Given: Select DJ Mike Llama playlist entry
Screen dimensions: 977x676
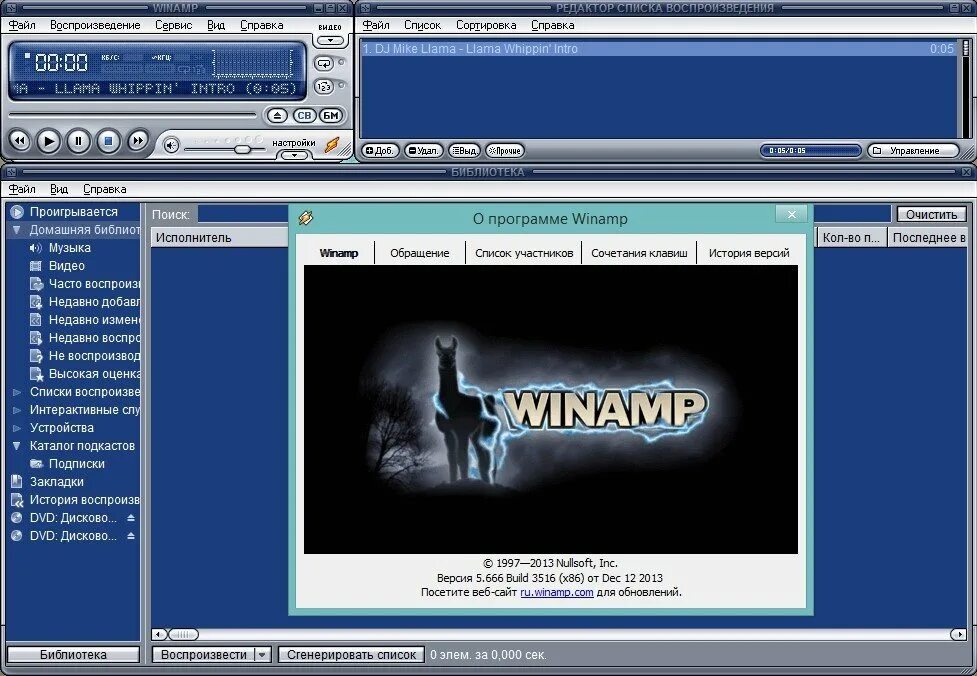Looking at the screenshot, I should point(658,49).
